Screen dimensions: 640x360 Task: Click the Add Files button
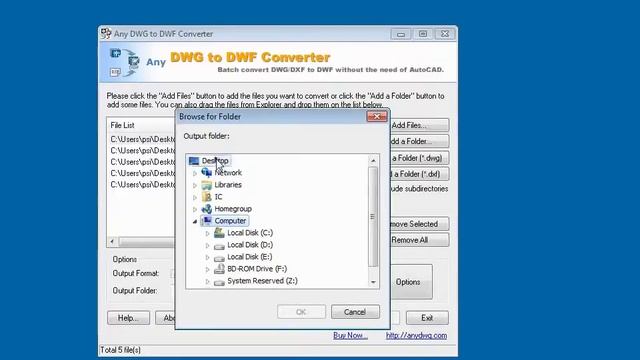coord(419,125)
